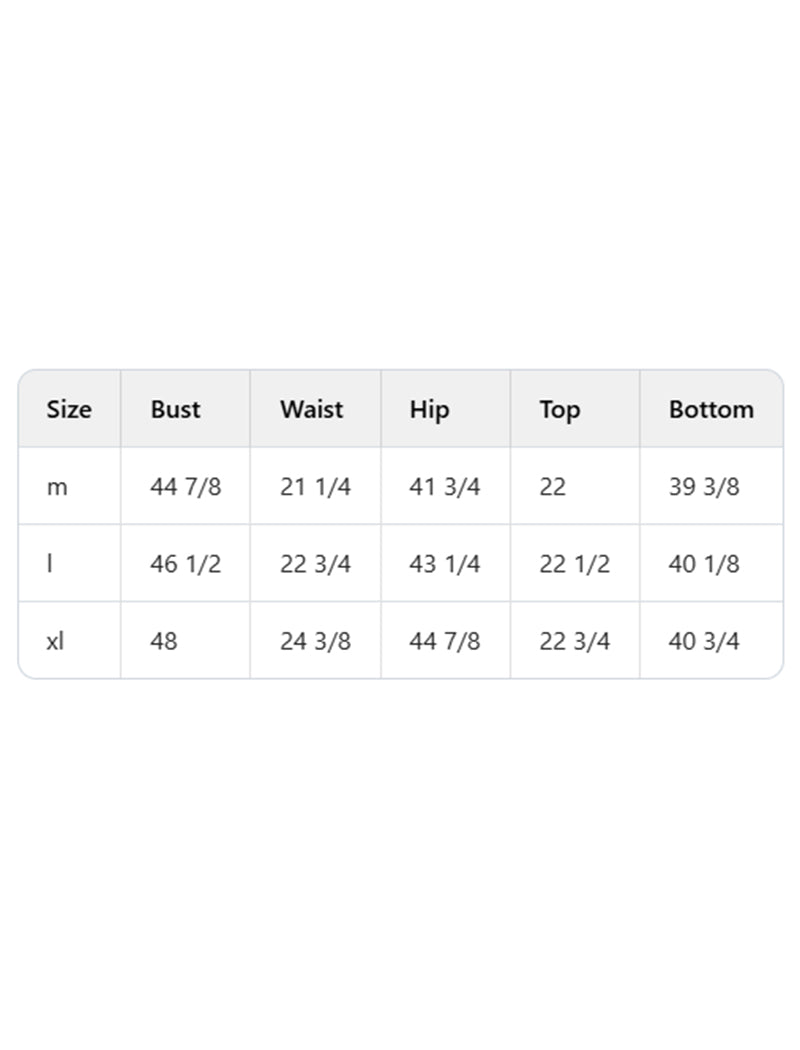800x1050 pixels.
Task: Select waist value 22 3/4 in large row
Action: pos(315,564)
